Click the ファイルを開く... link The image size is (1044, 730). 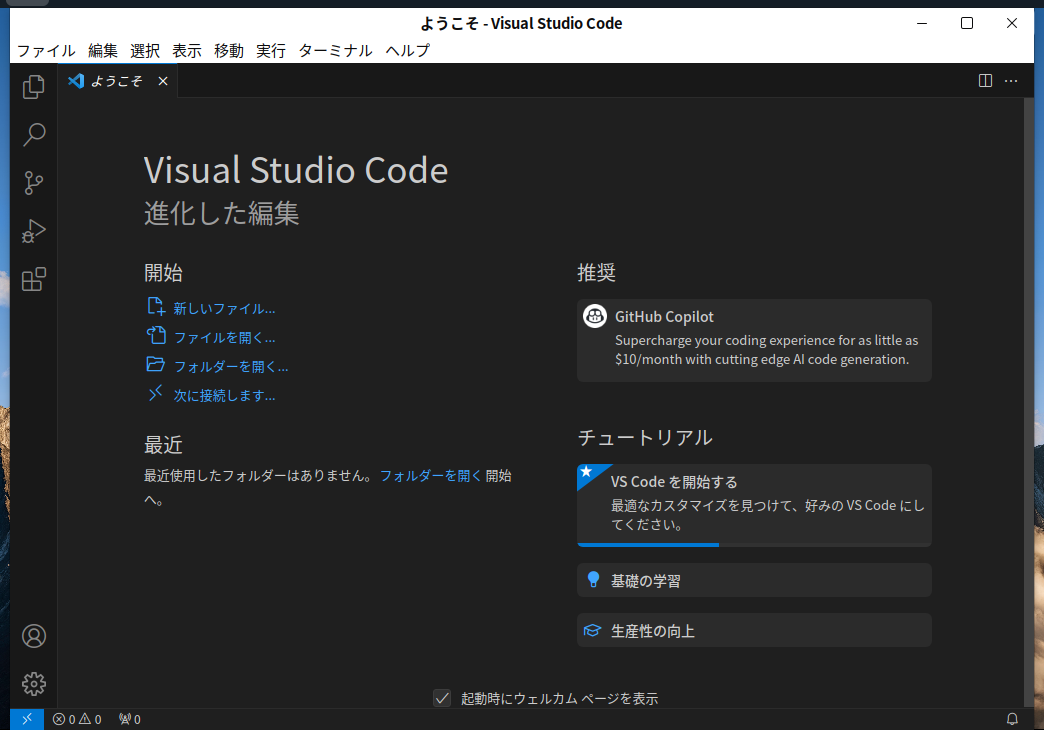224,338
